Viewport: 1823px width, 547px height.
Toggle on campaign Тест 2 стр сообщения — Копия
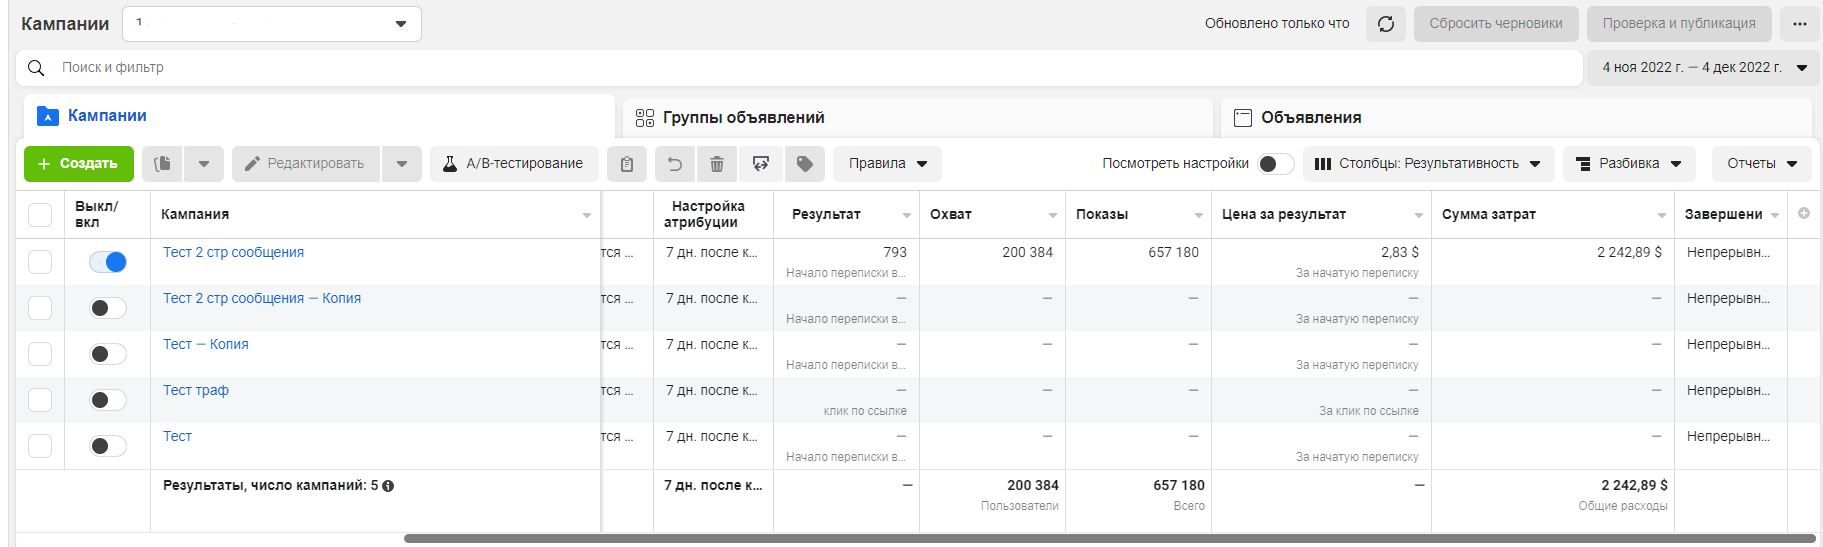pyautogui.click(x=108, y=308)
